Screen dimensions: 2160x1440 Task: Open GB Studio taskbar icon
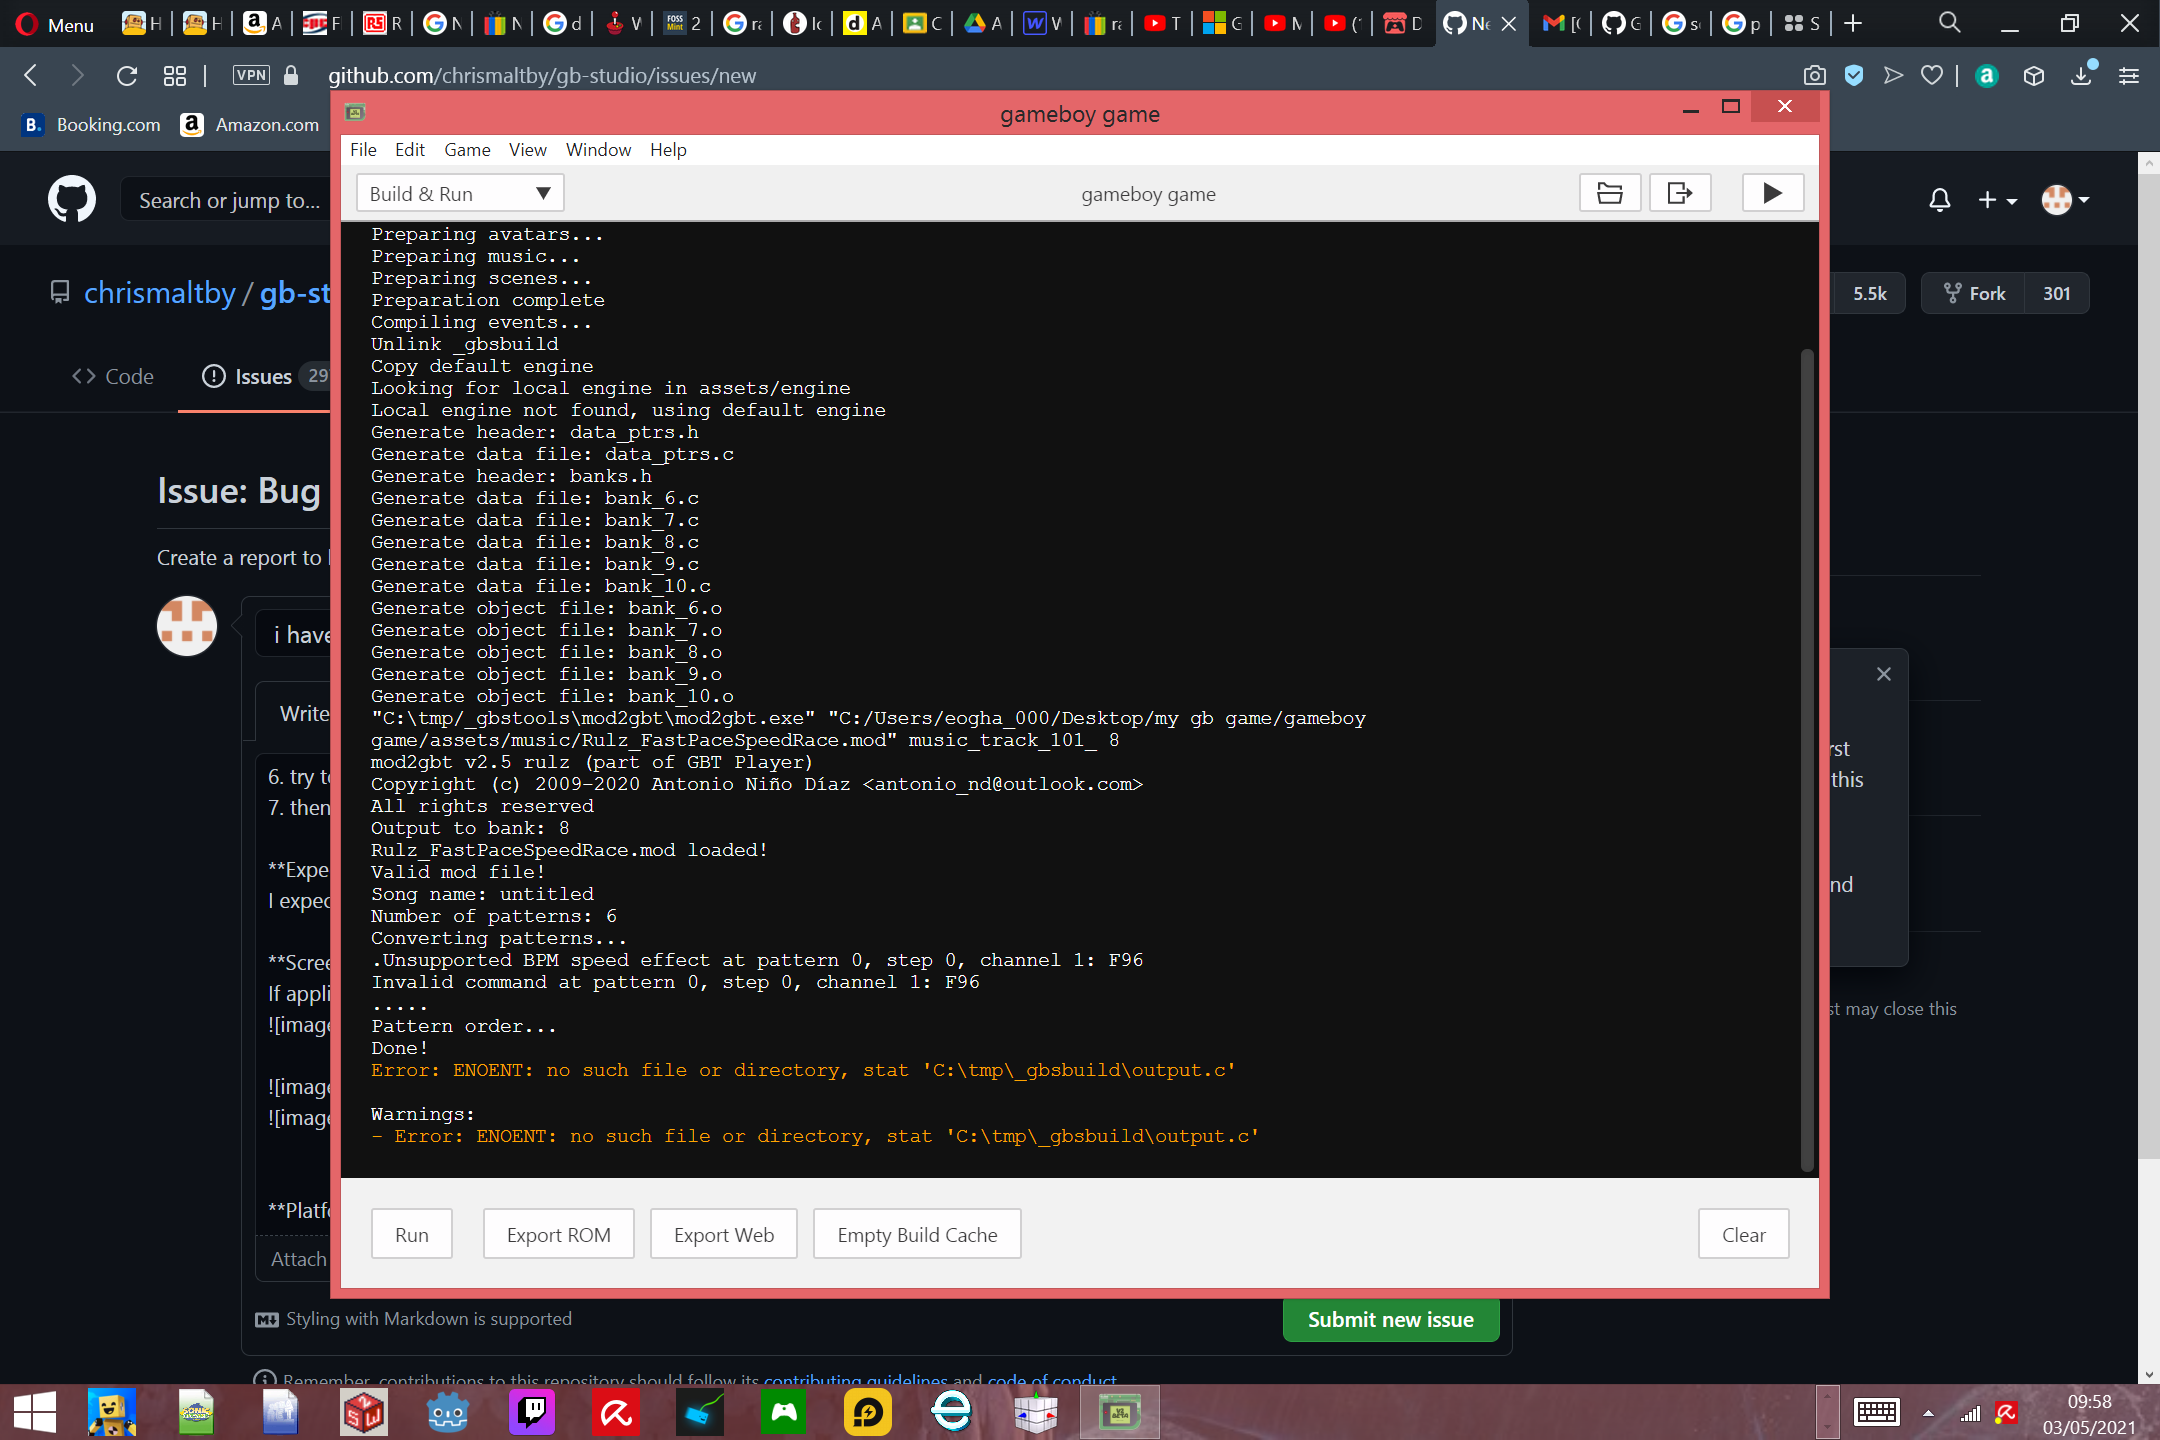[1120, 1412]
